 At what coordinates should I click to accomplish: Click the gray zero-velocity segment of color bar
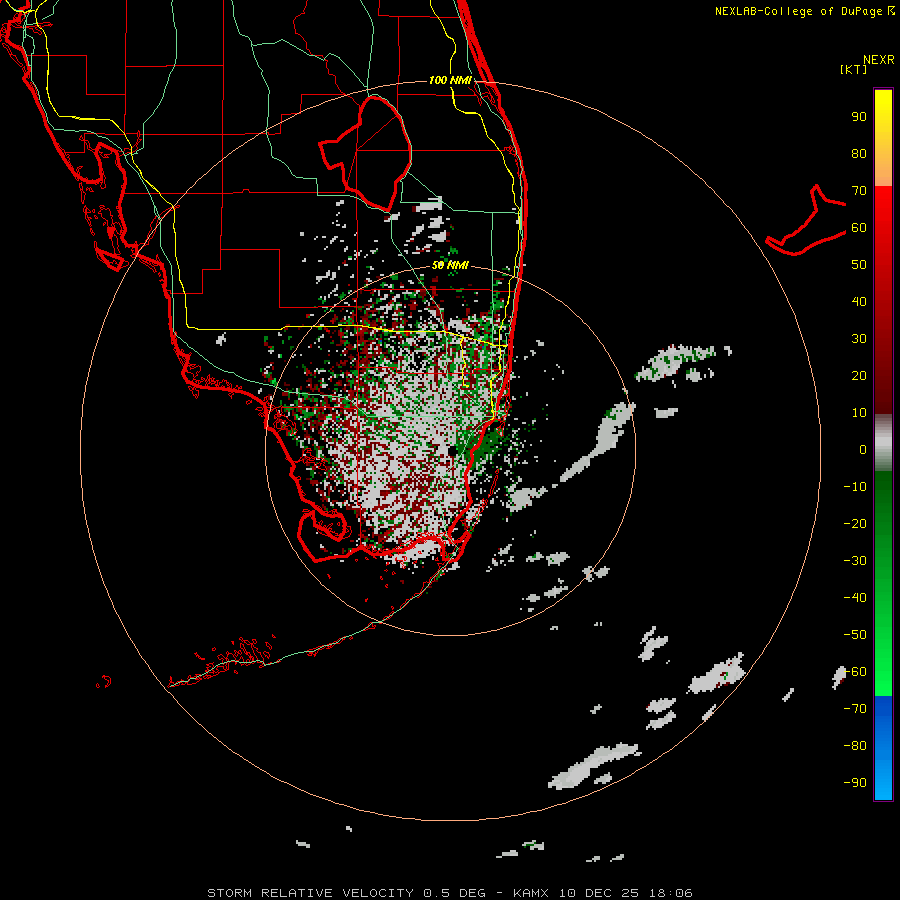[883, 443]
